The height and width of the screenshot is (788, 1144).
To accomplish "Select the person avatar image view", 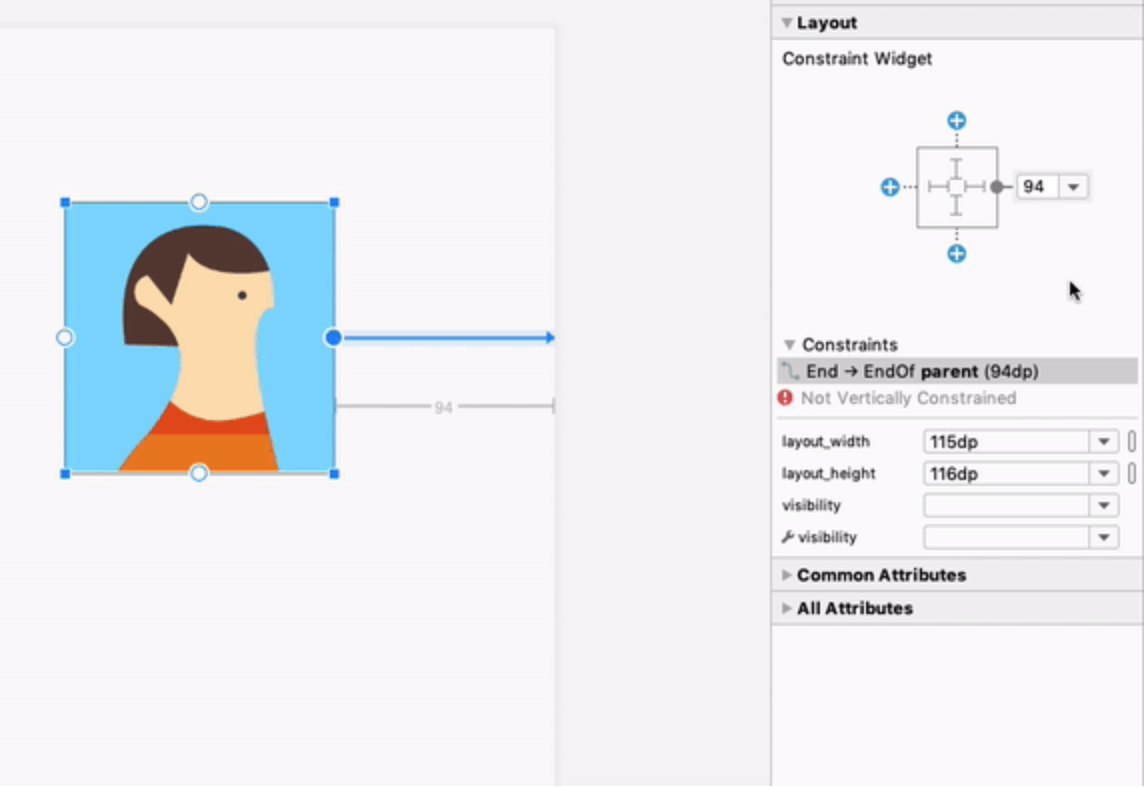I will [x=199, y=338].
